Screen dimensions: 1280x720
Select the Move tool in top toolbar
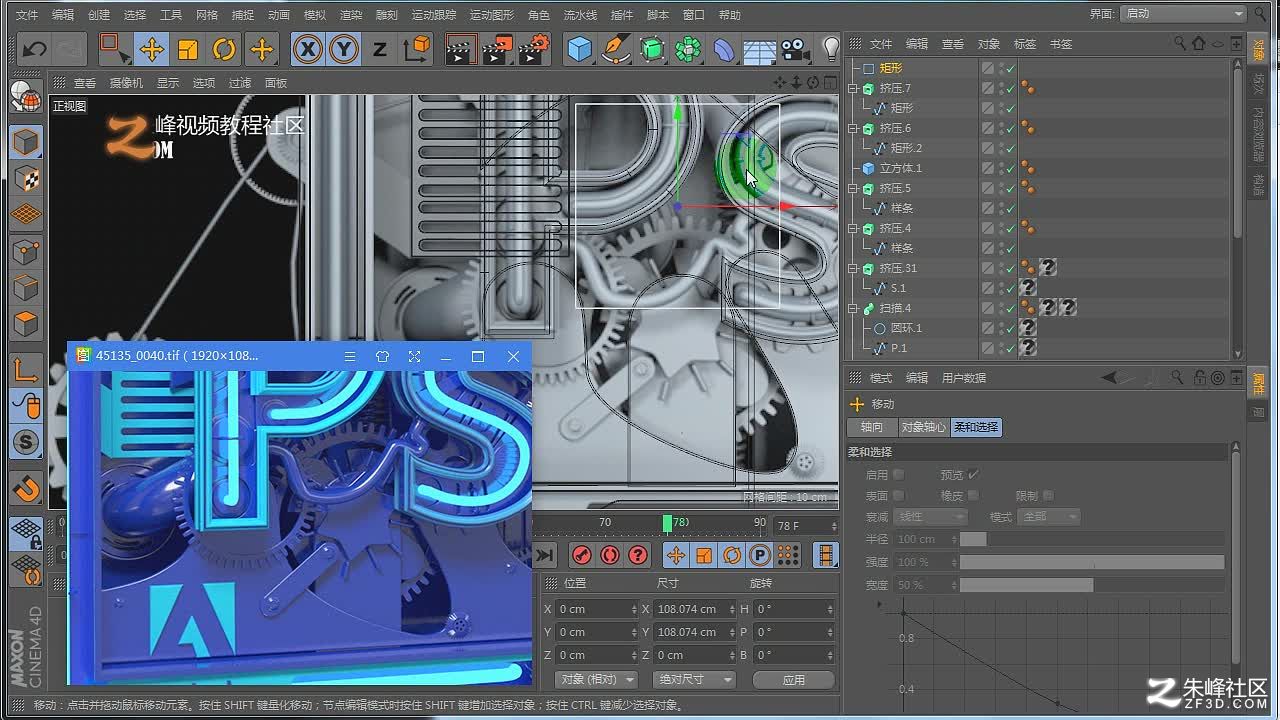(x=152, y=49)
